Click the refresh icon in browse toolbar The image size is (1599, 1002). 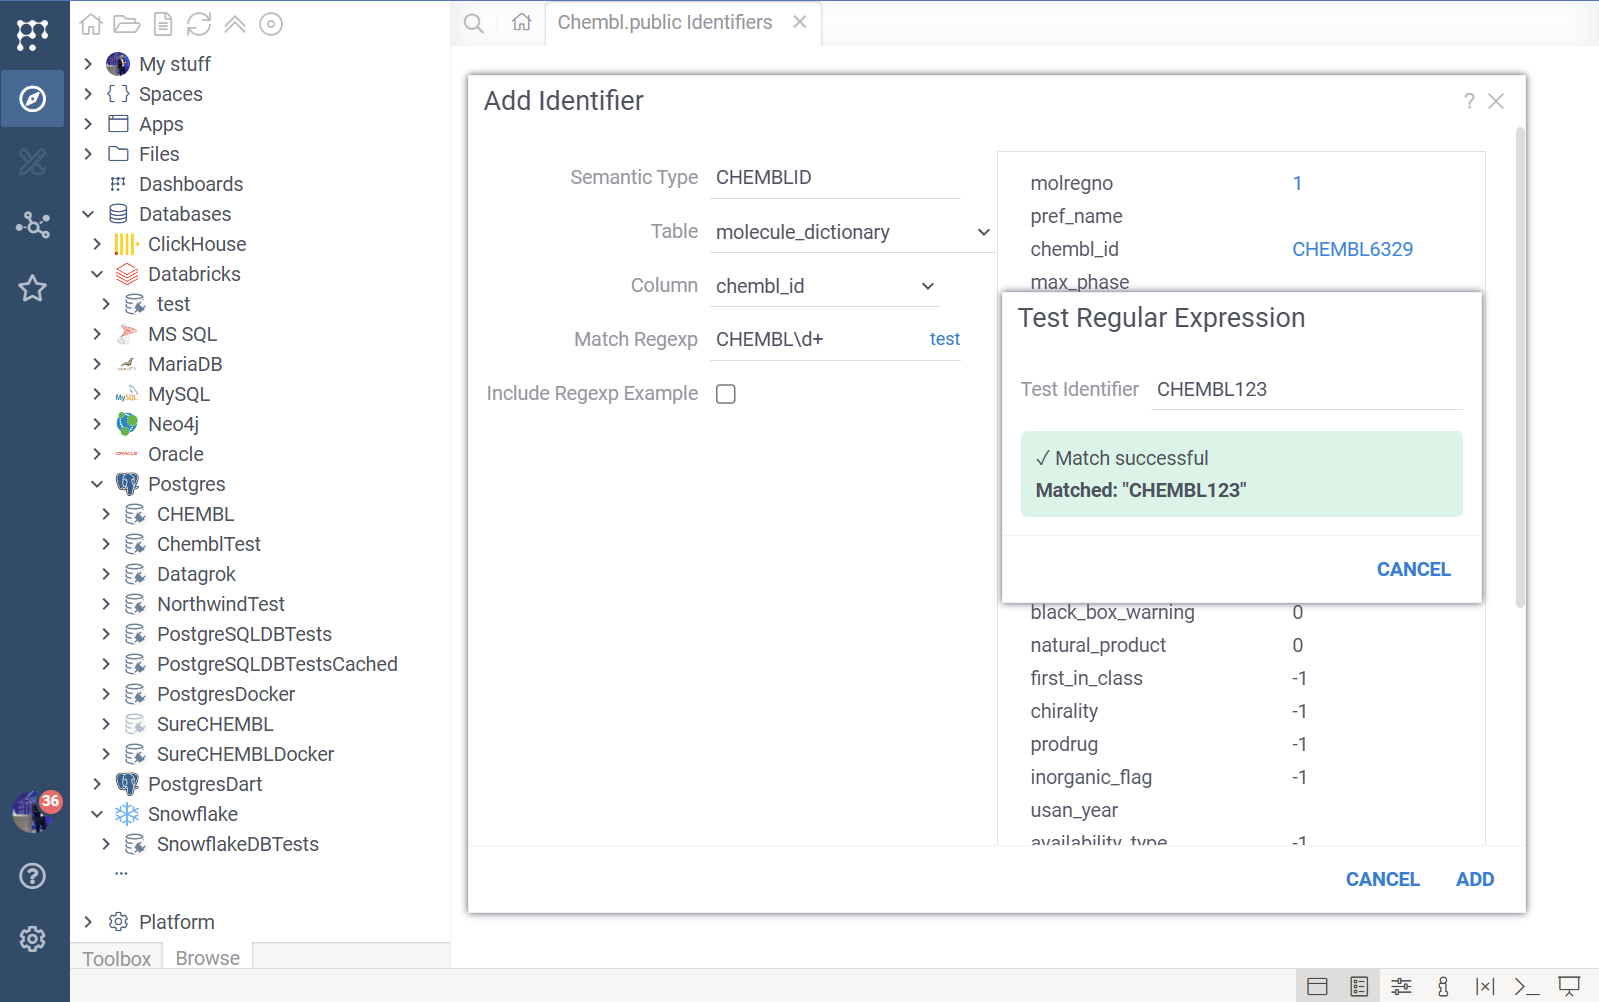click(x=199, y=24)
